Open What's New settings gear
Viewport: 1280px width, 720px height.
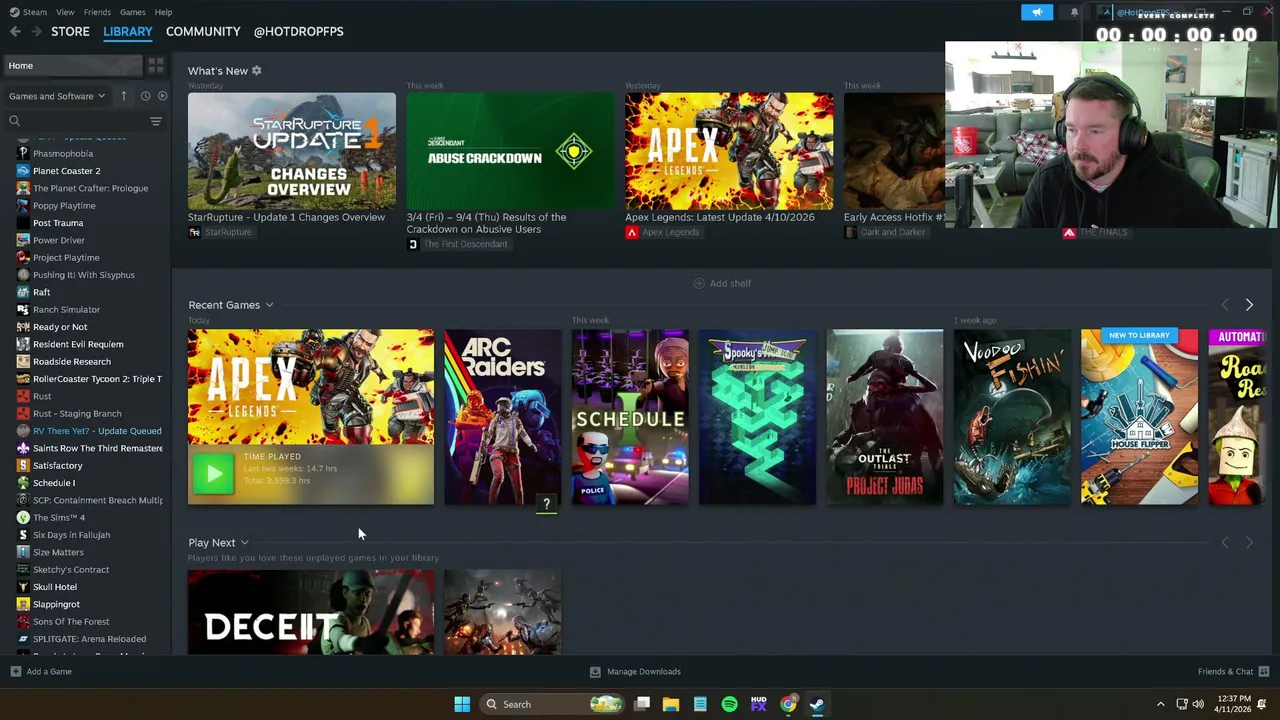[256, 71]
